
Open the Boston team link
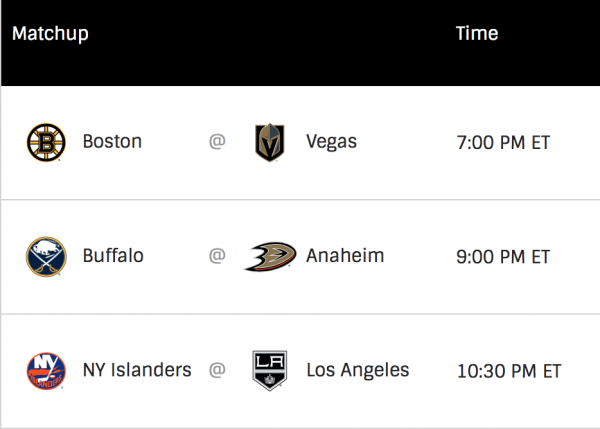point(112,142)
